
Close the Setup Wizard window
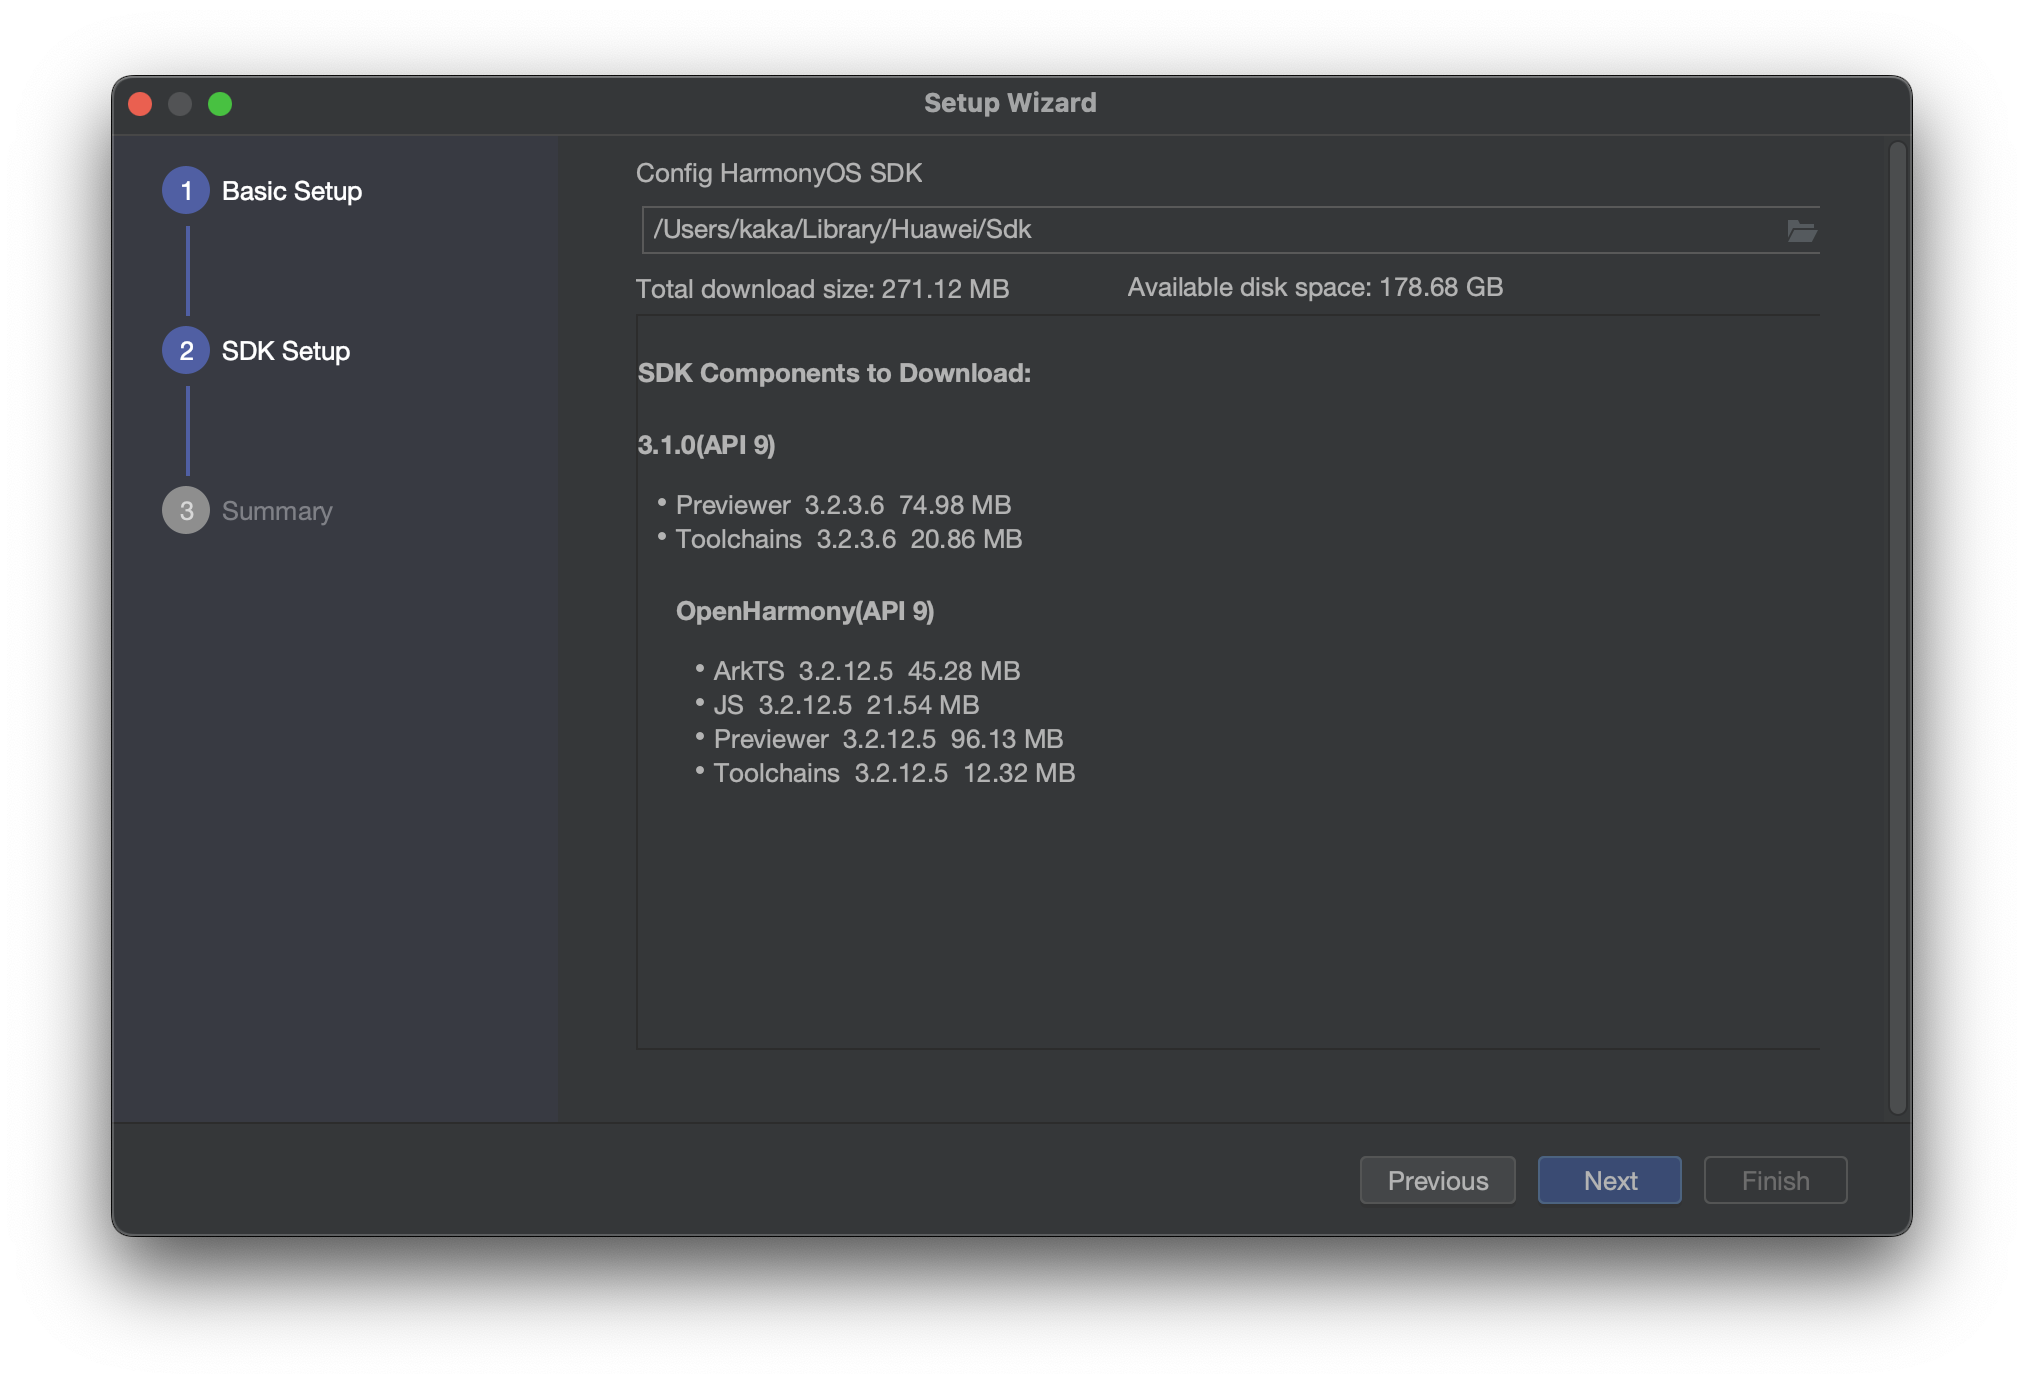140,104
